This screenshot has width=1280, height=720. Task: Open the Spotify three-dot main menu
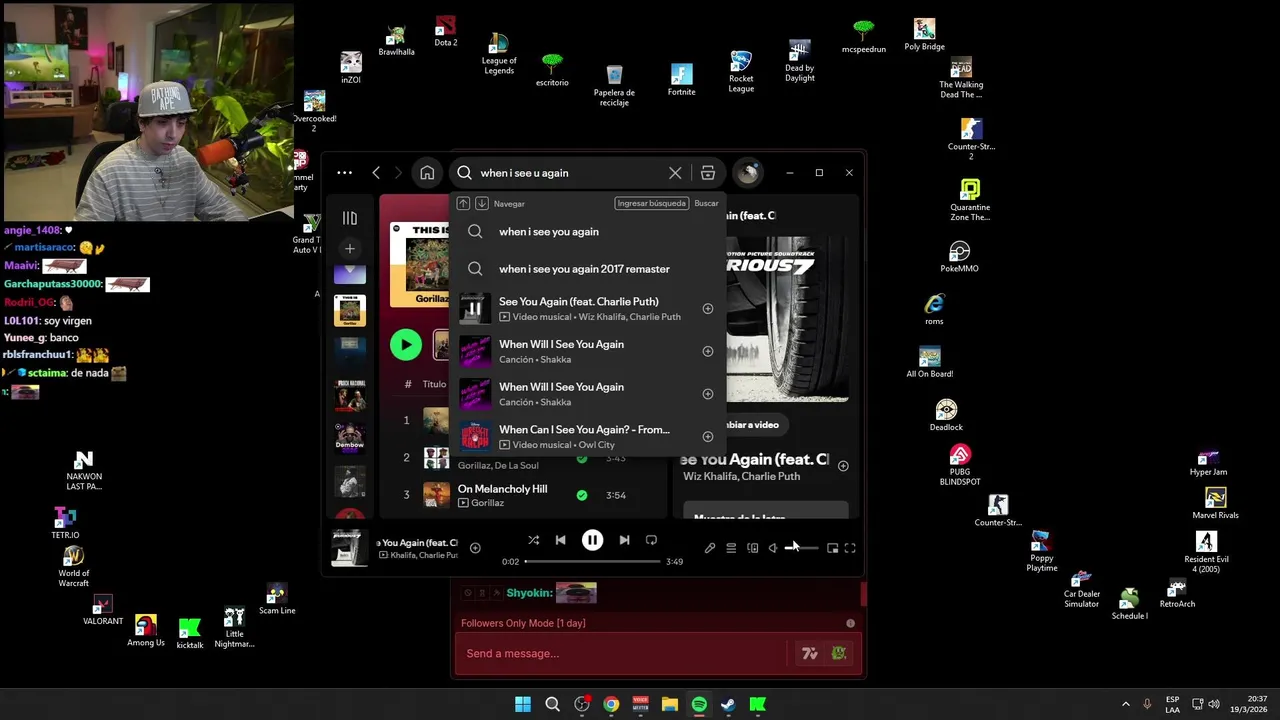pos(344,173)
